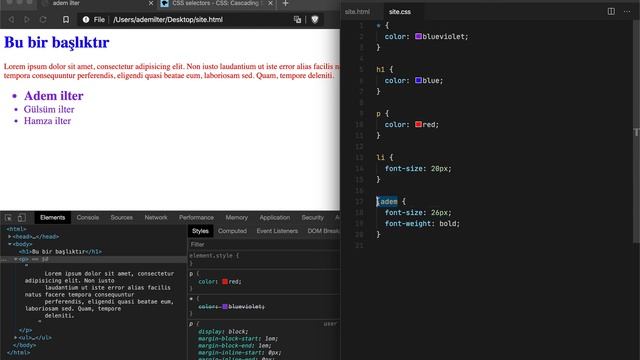Viewport: 640px width, 360px height.
Task: Click the Brave shield icon
Action: click(315, 20)
